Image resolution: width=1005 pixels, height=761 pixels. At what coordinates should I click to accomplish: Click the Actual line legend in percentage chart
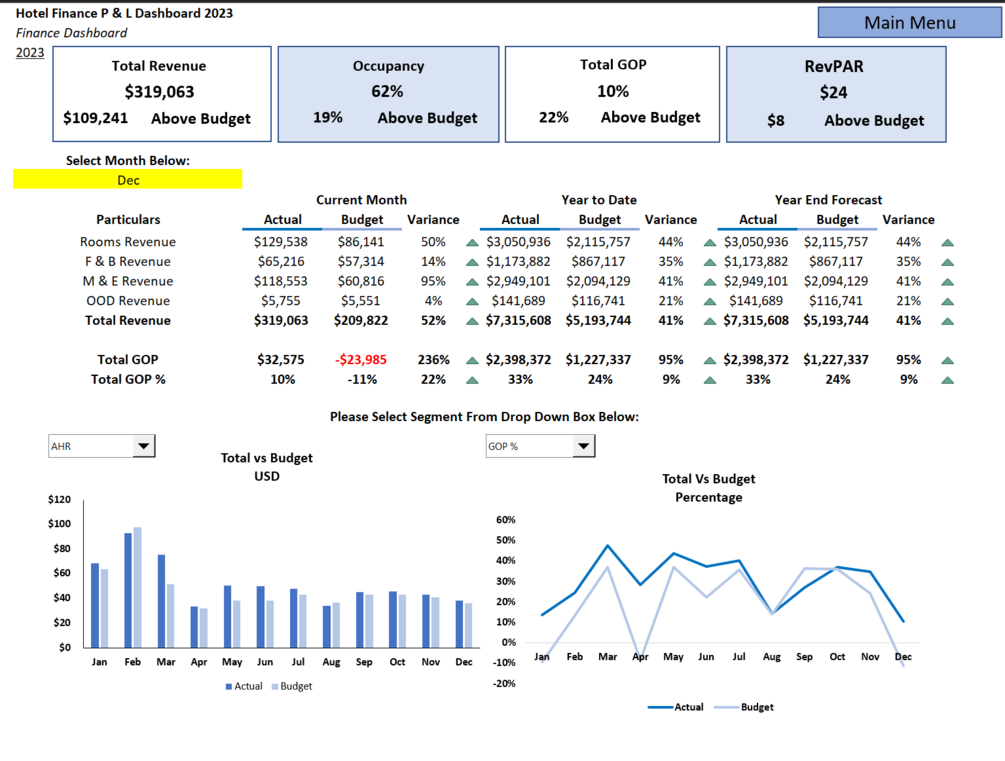pyautogui.click(x=660, y=707)
